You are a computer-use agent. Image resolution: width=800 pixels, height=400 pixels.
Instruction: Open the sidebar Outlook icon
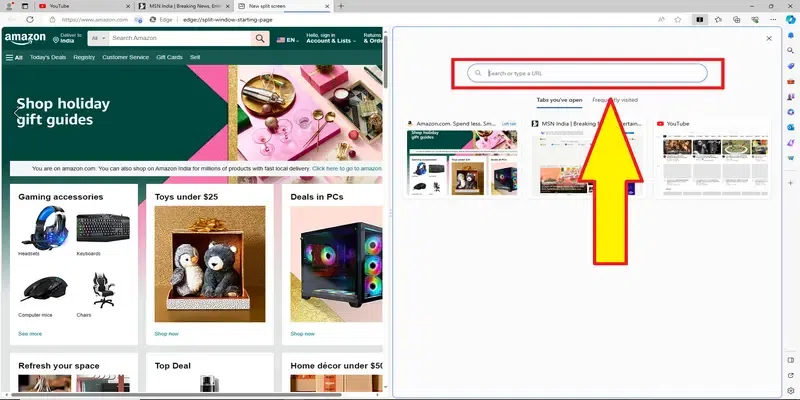pyautogui.click(x=791, y=127)
